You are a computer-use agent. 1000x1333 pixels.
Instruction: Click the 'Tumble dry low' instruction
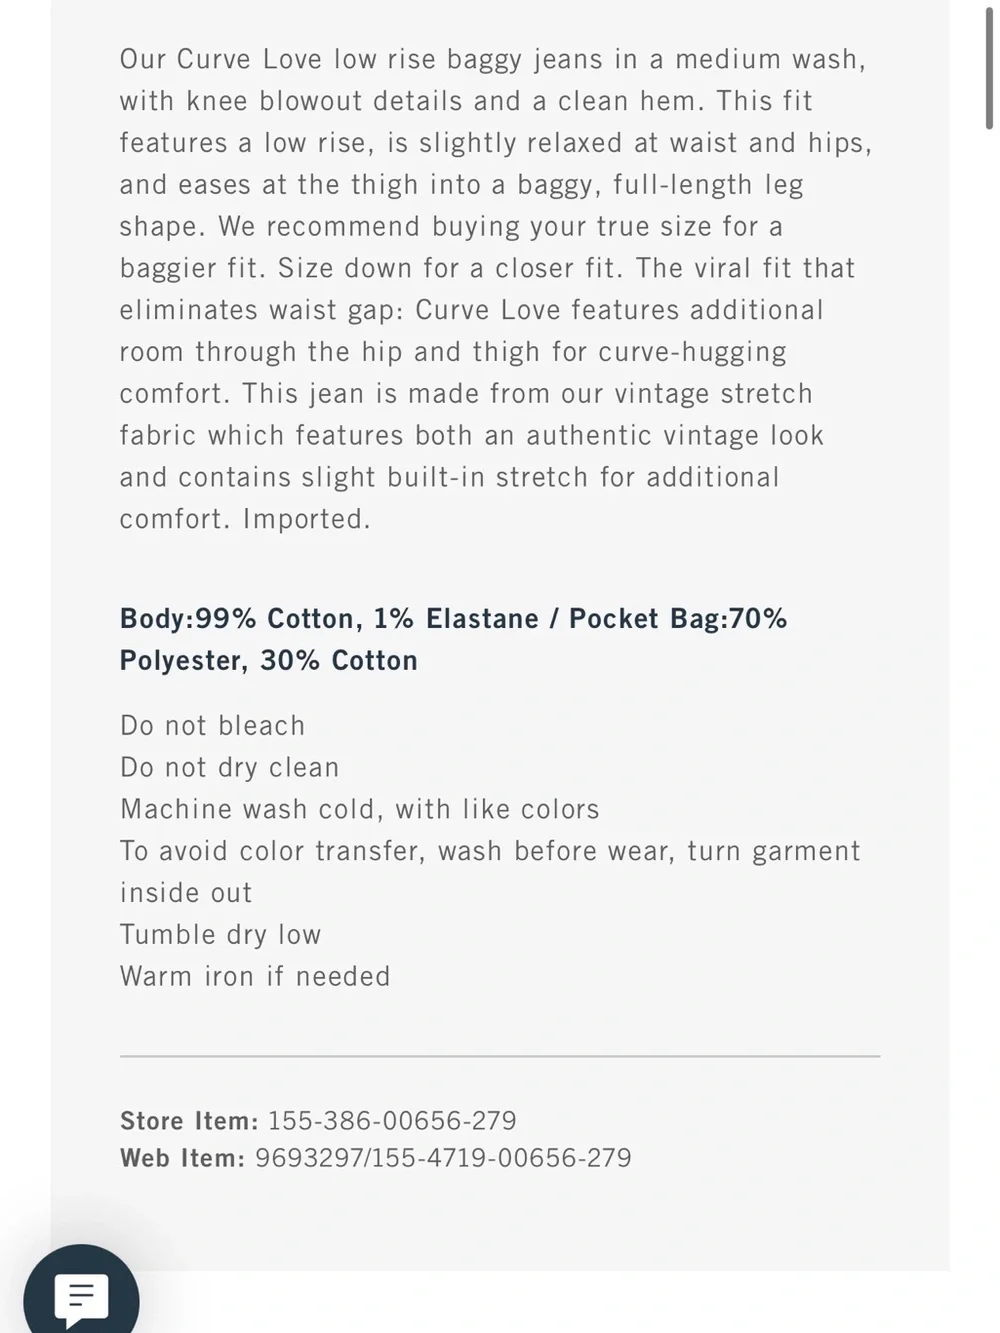pos(221,935)
